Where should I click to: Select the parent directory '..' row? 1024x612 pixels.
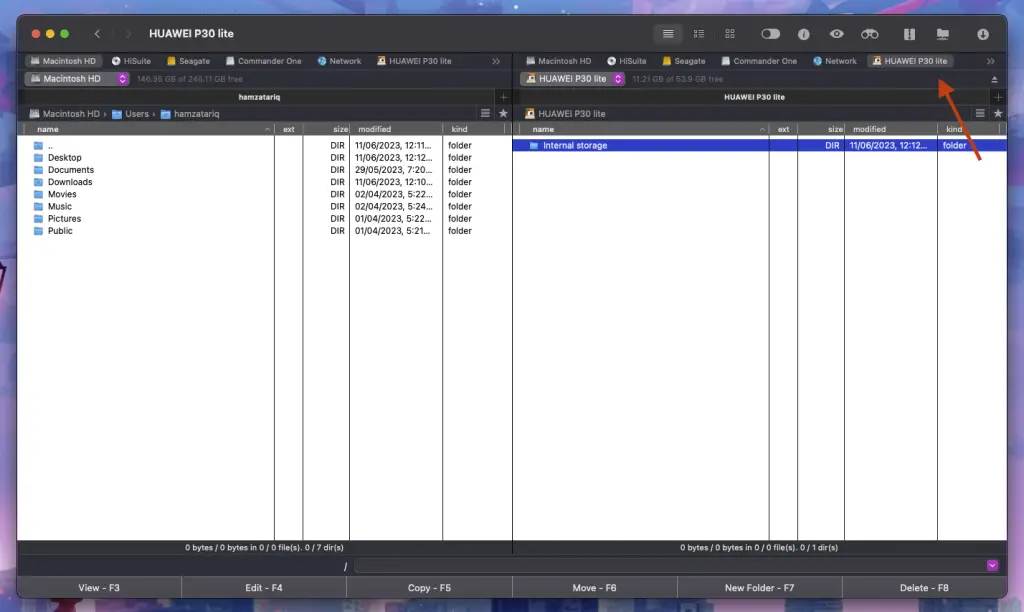[x=264, y=145]
